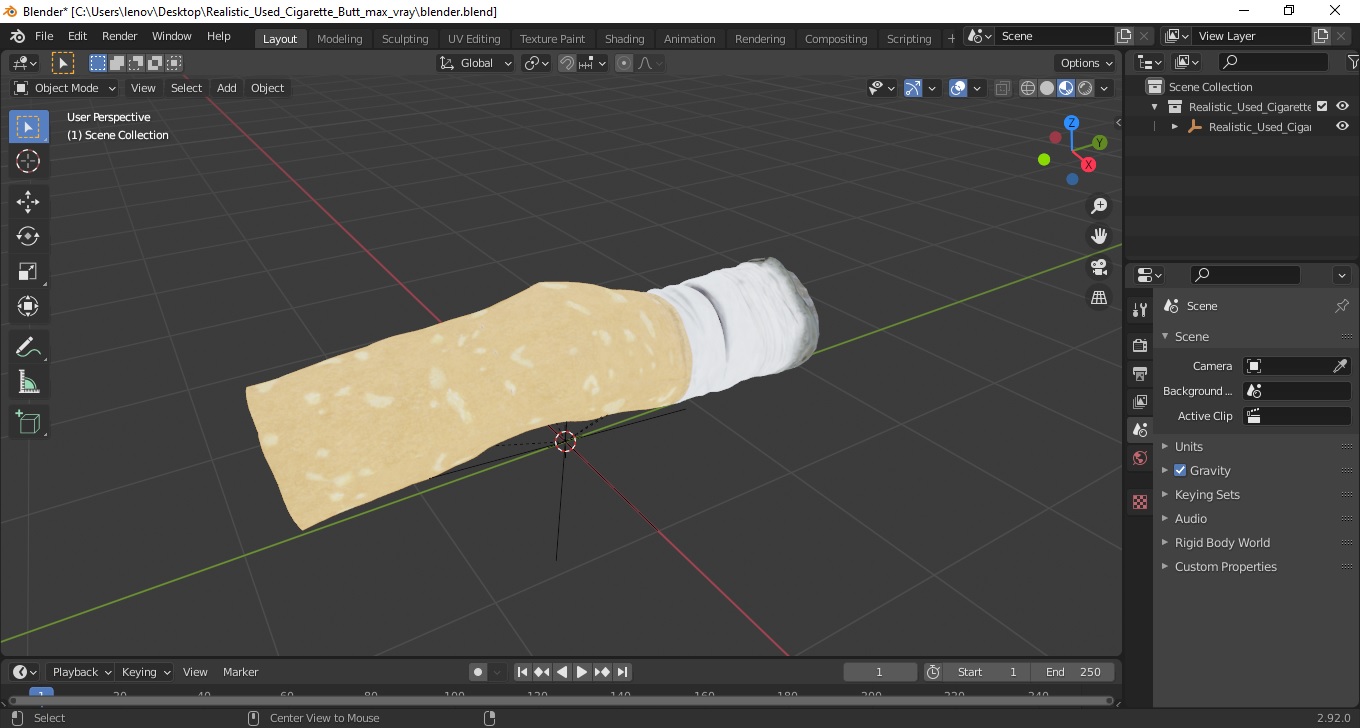Expand the Audio panel
The width and height of the screenshot is (1360, 728).
[1191, 519]
